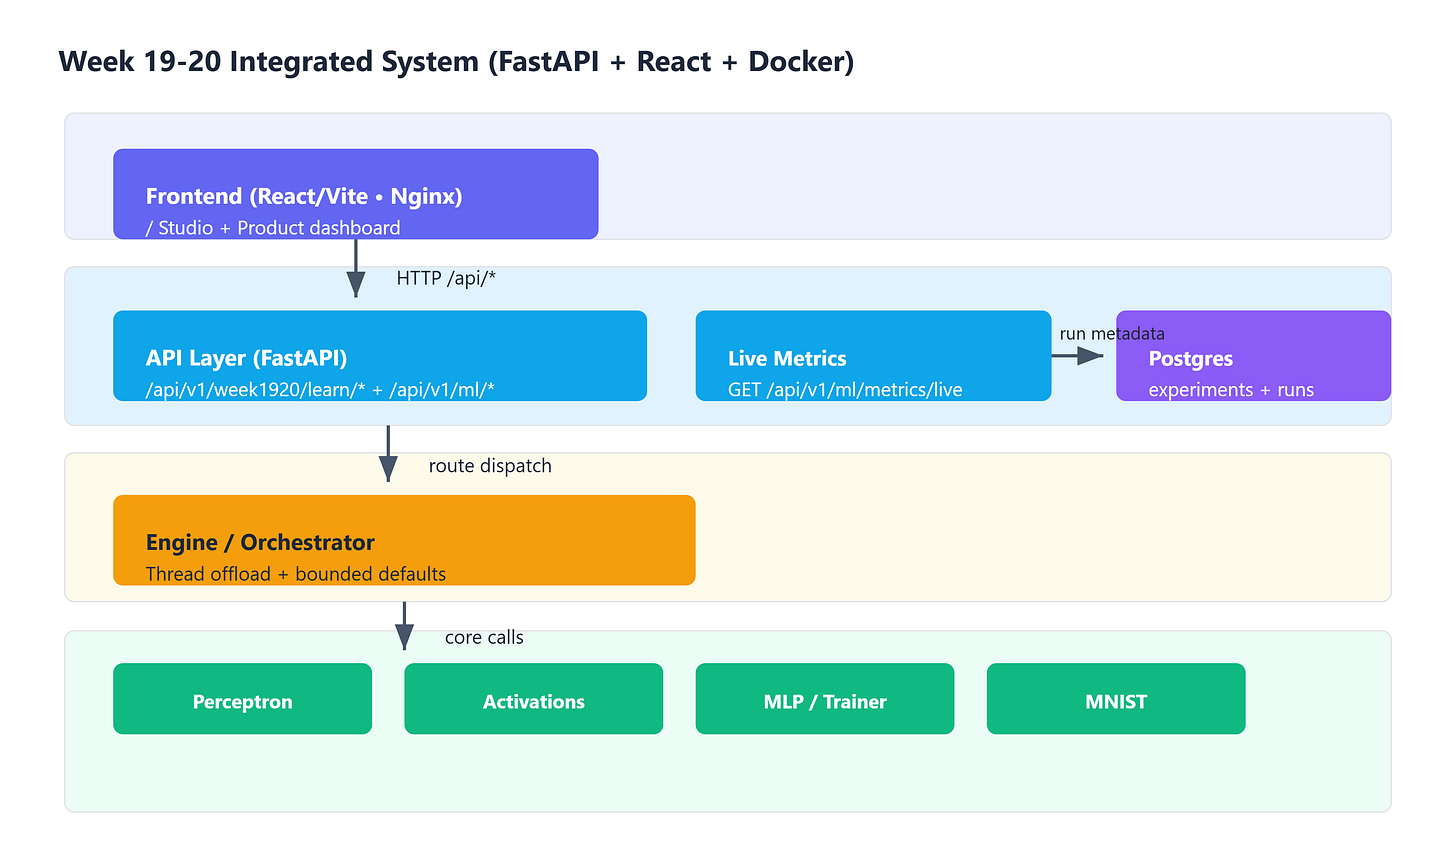Click the Activations block
Image resolution: width=1456 pixels, height=841 pixels.
tap(534, 699)
